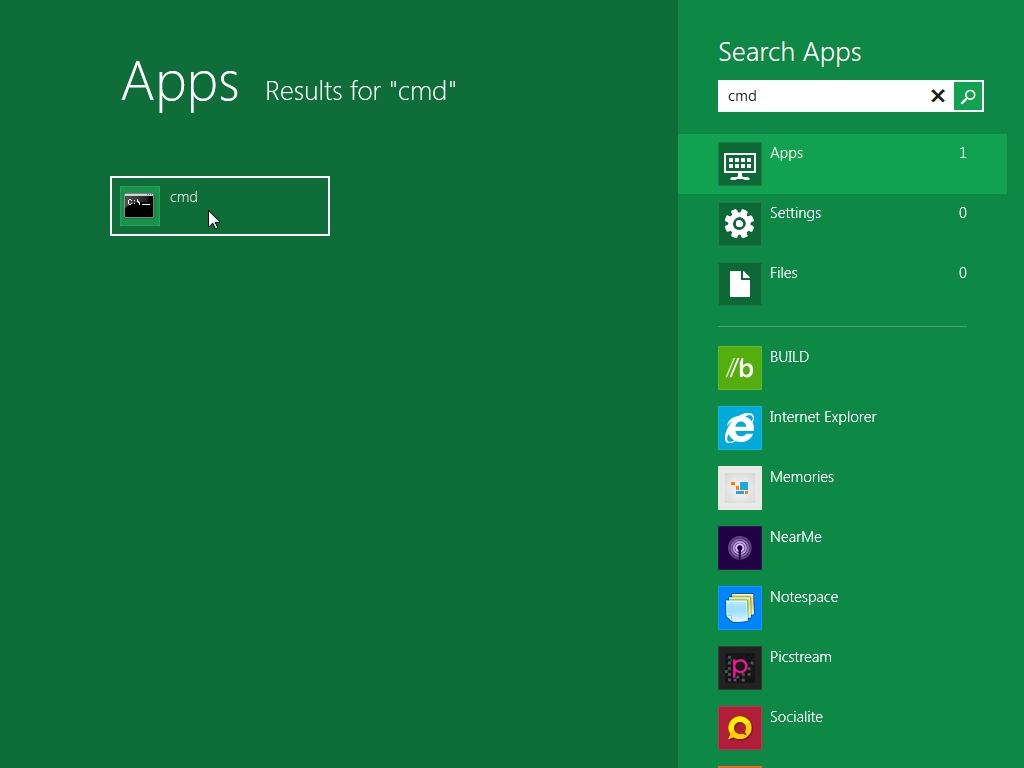This screenshot has height=768, width=1024.
Task: Search within Socialite via its label
Action: point(796,717)
